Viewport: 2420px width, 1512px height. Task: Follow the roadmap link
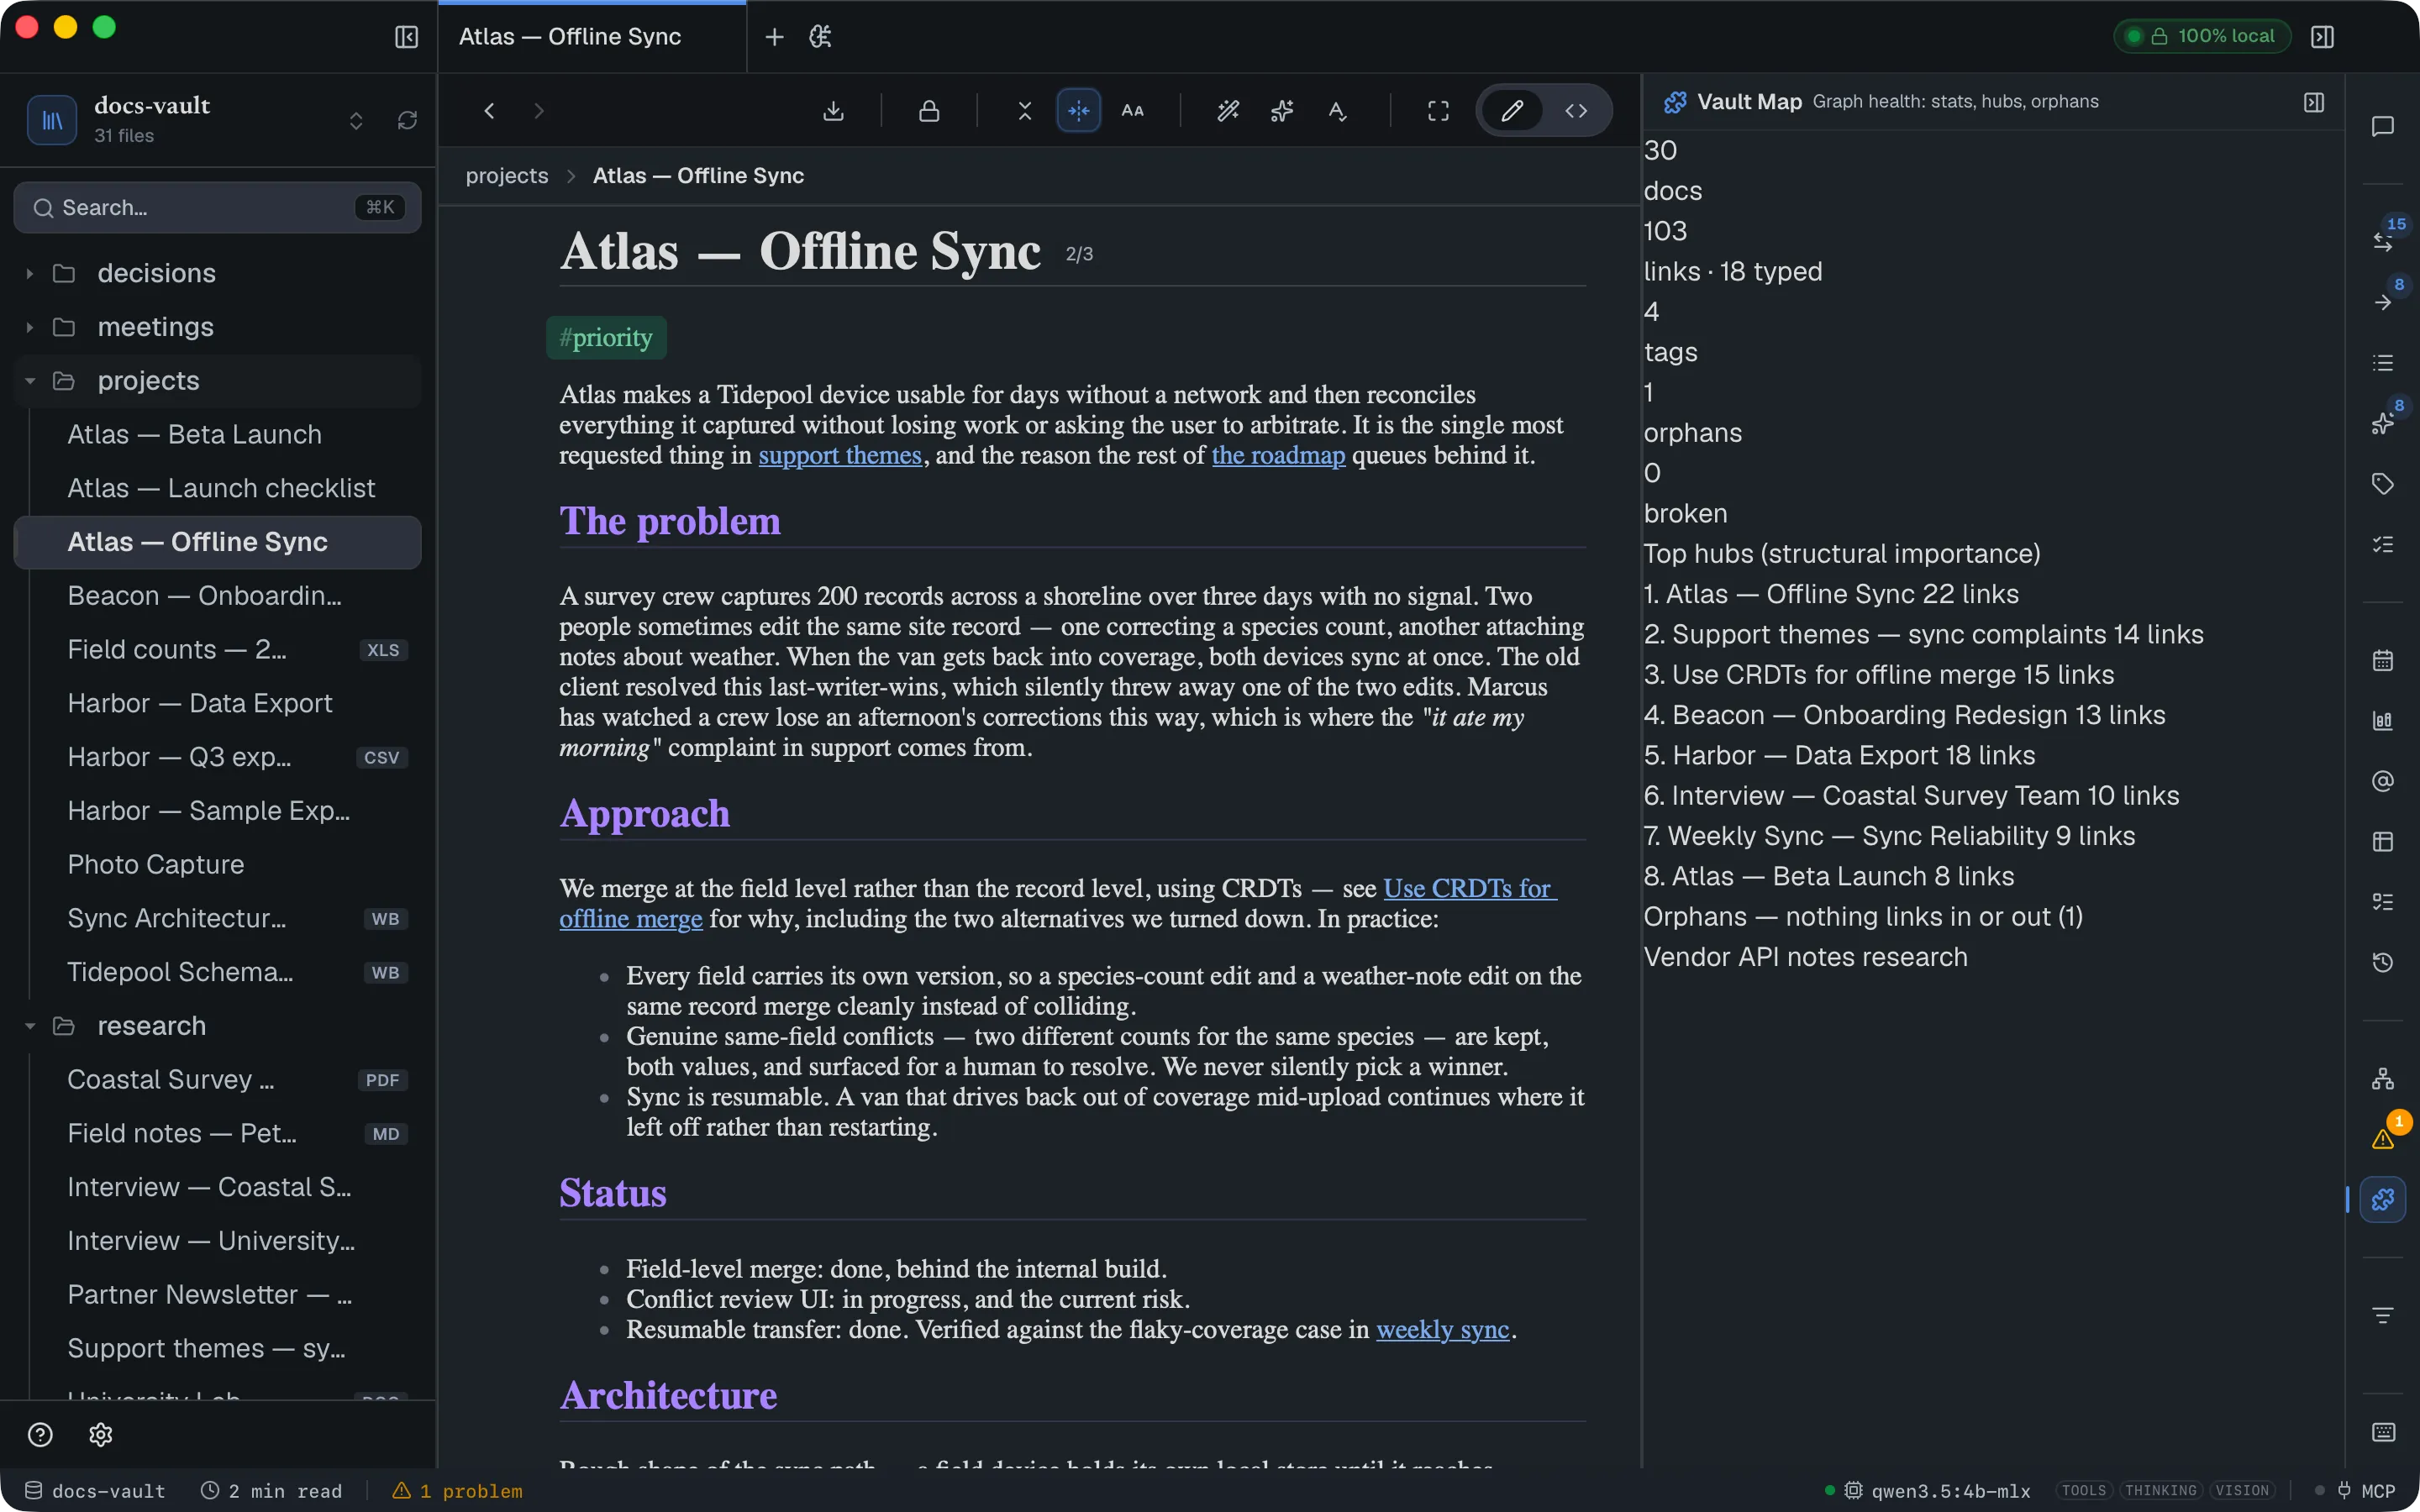point(1278,455)
